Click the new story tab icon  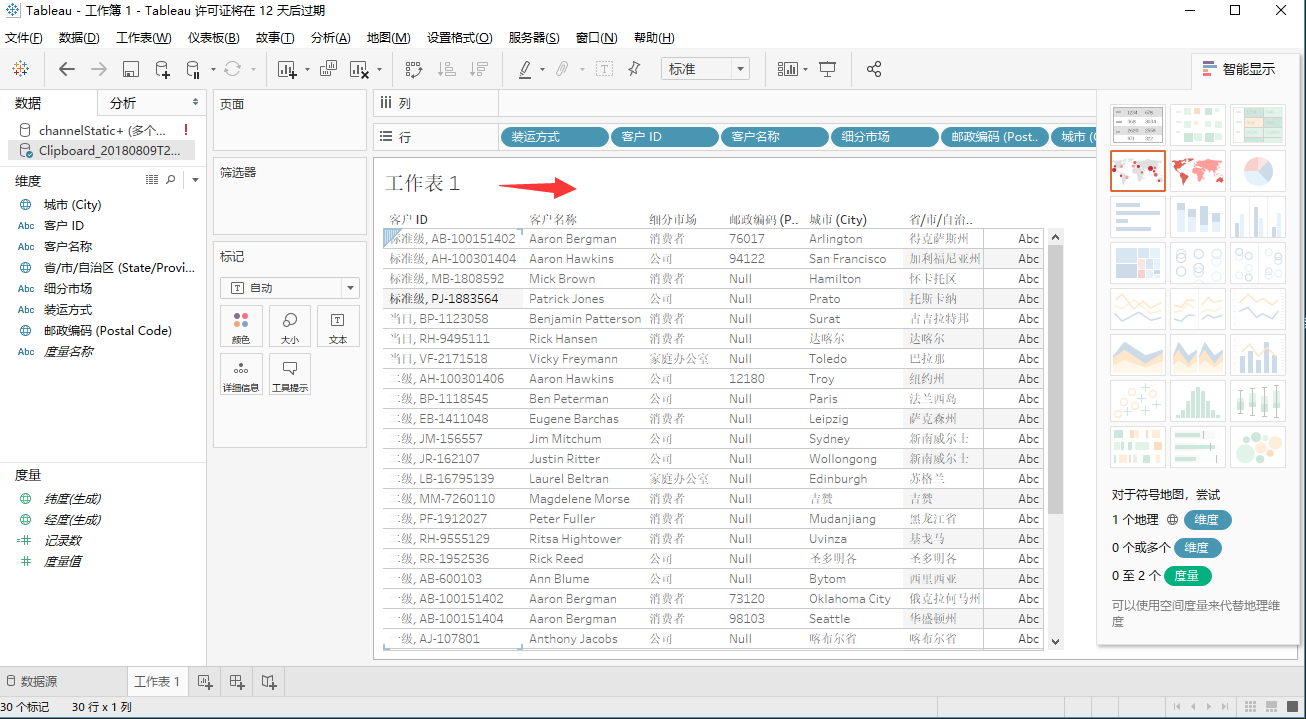click(x=269, y=681)
